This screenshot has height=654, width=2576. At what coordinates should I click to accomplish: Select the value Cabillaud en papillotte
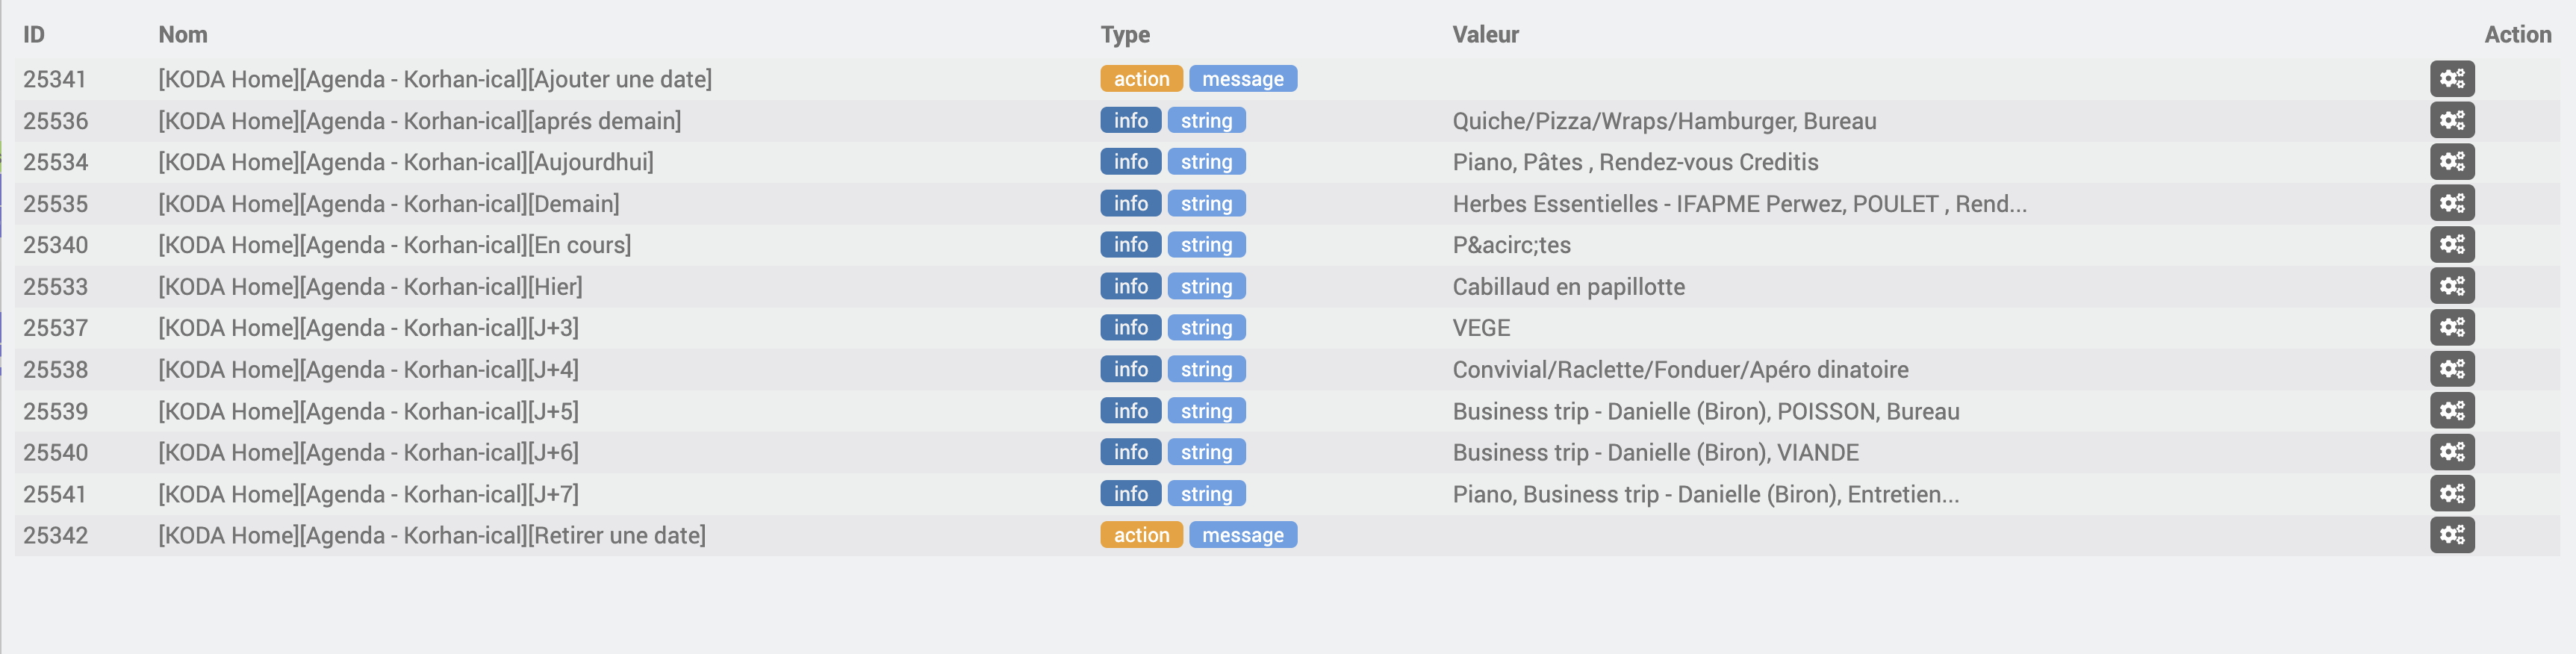tap(1568, 287)
